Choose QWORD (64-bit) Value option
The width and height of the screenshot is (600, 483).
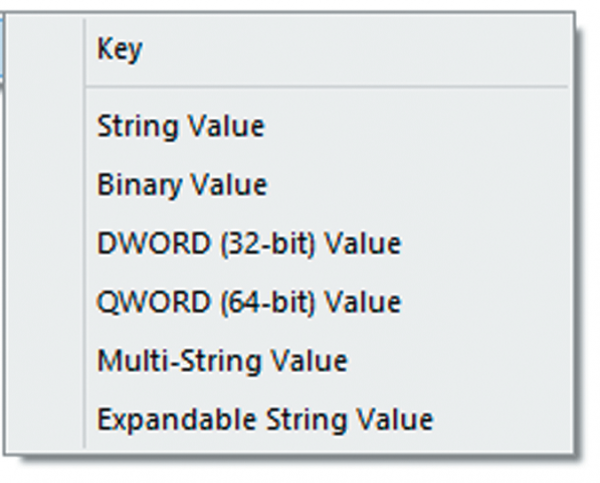[x=248, y=301]
